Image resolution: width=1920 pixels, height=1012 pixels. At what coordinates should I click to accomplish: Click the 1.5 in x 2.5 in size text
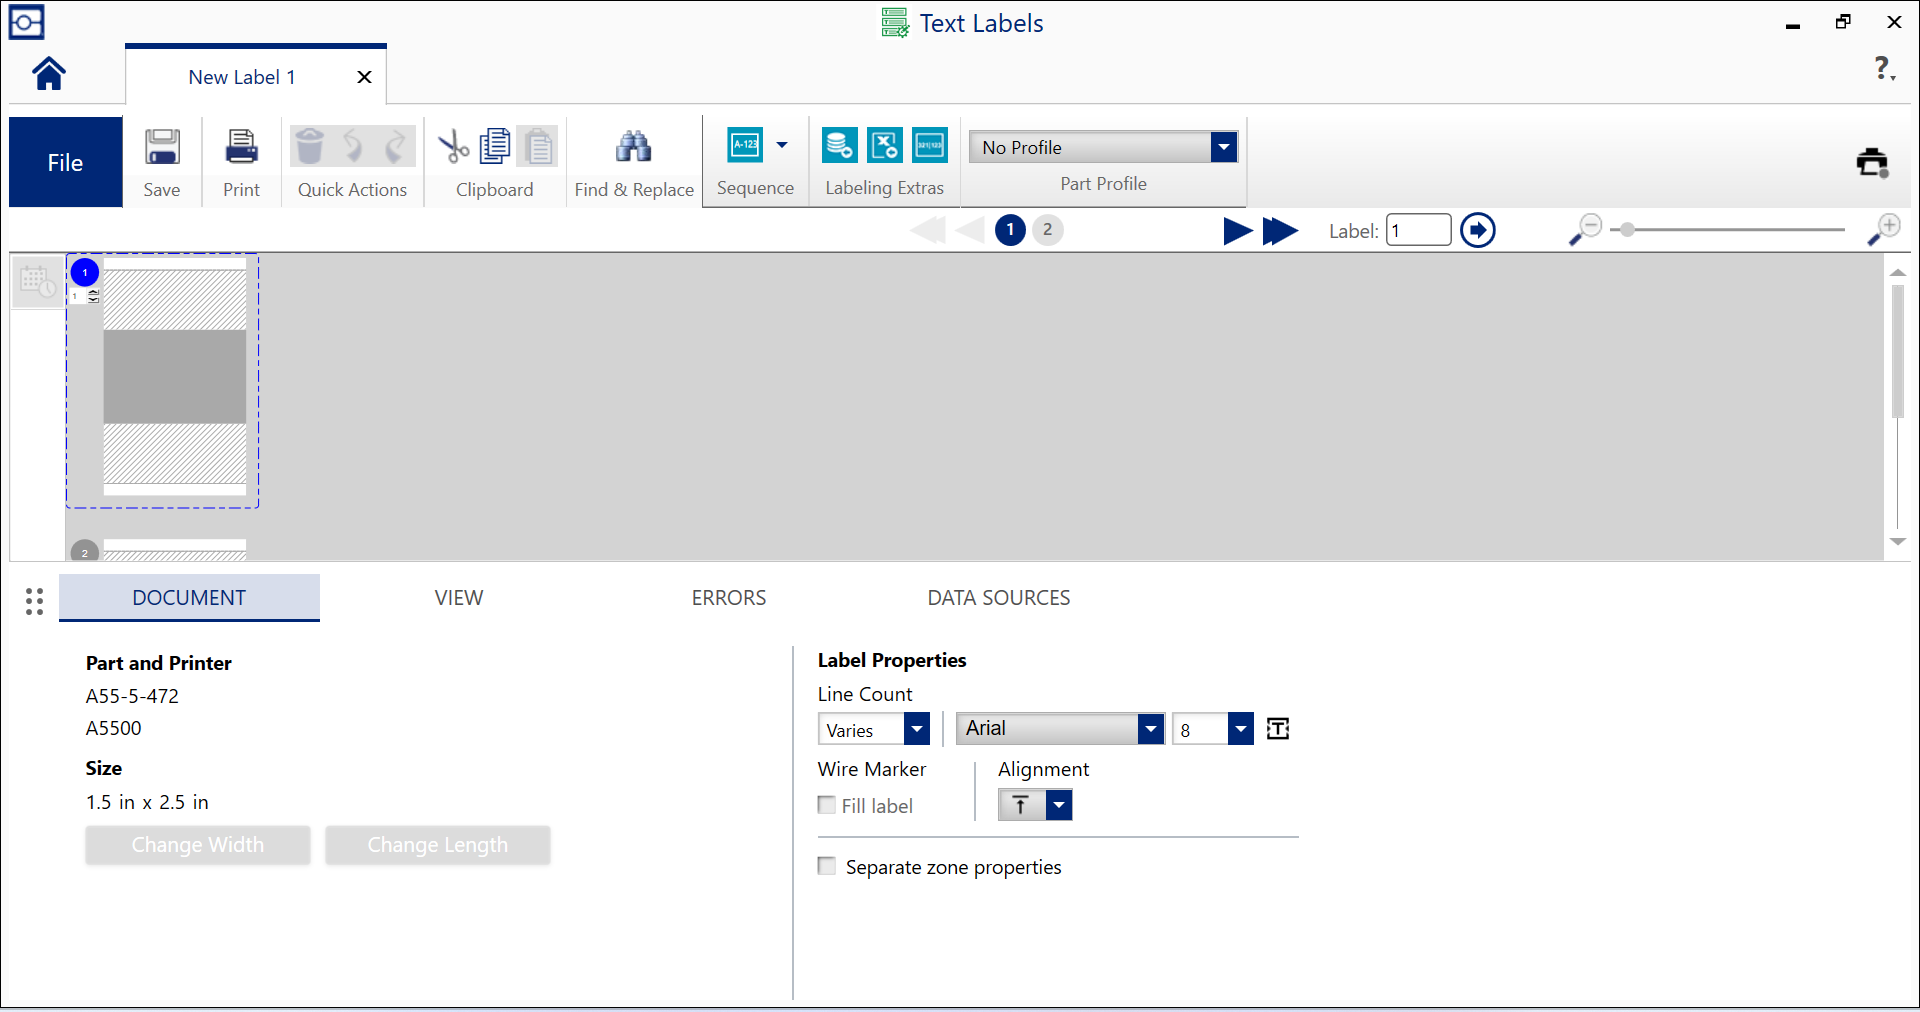pos(147,802)
